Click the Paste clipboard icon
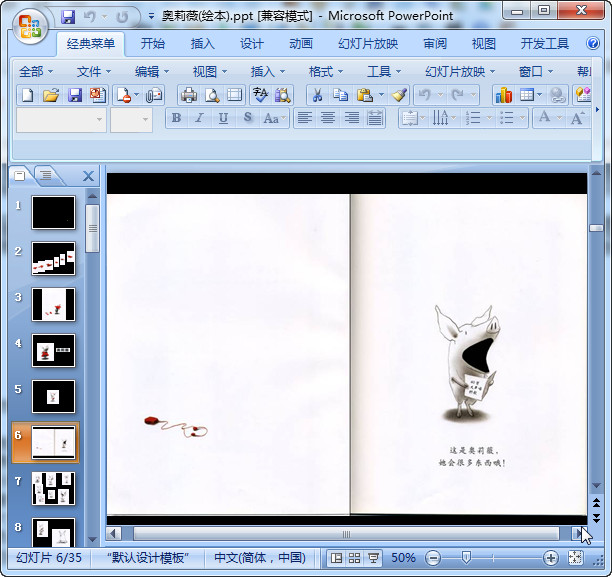Screen dimensions: 612x577 365,95
